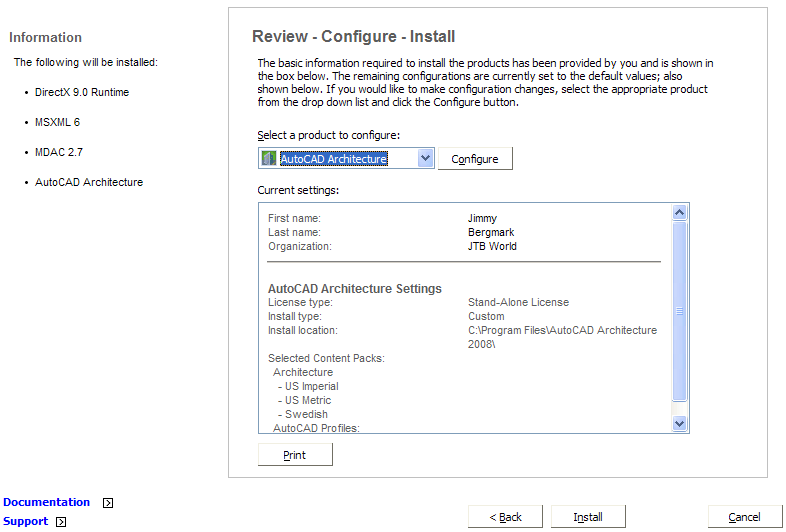Click the 'Information' sidebar heading
786x532 pixels.
click(45, 38)
